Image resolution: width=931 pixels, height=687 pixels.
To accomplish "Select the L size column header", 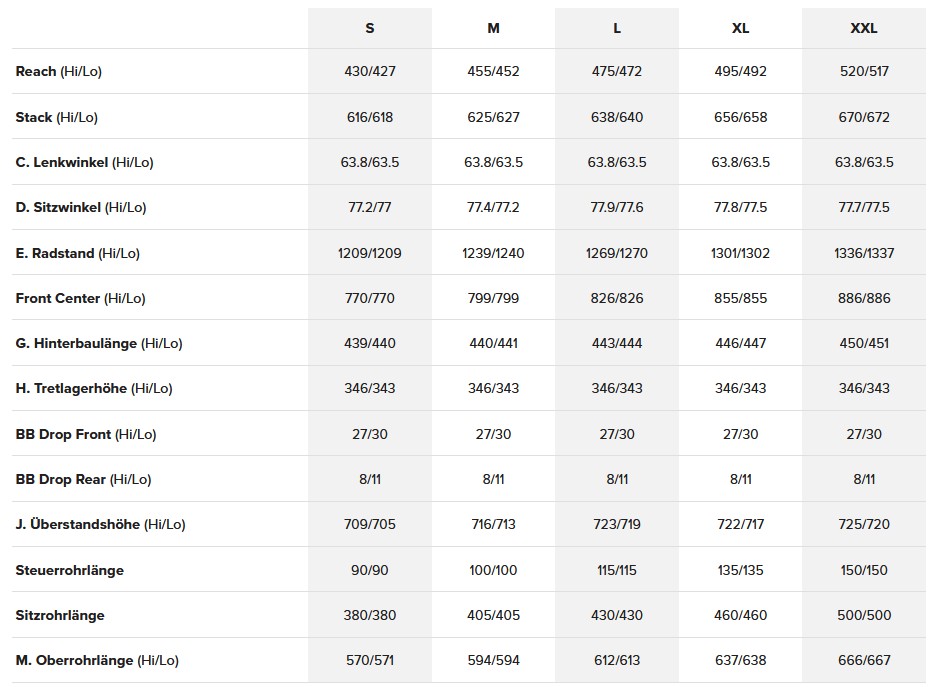I will tap(617, 28).
